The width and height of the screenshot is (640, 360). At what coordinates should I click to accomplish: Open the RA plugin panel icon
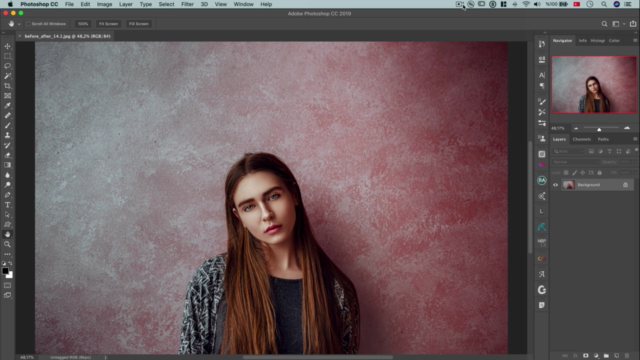(542, 180)
